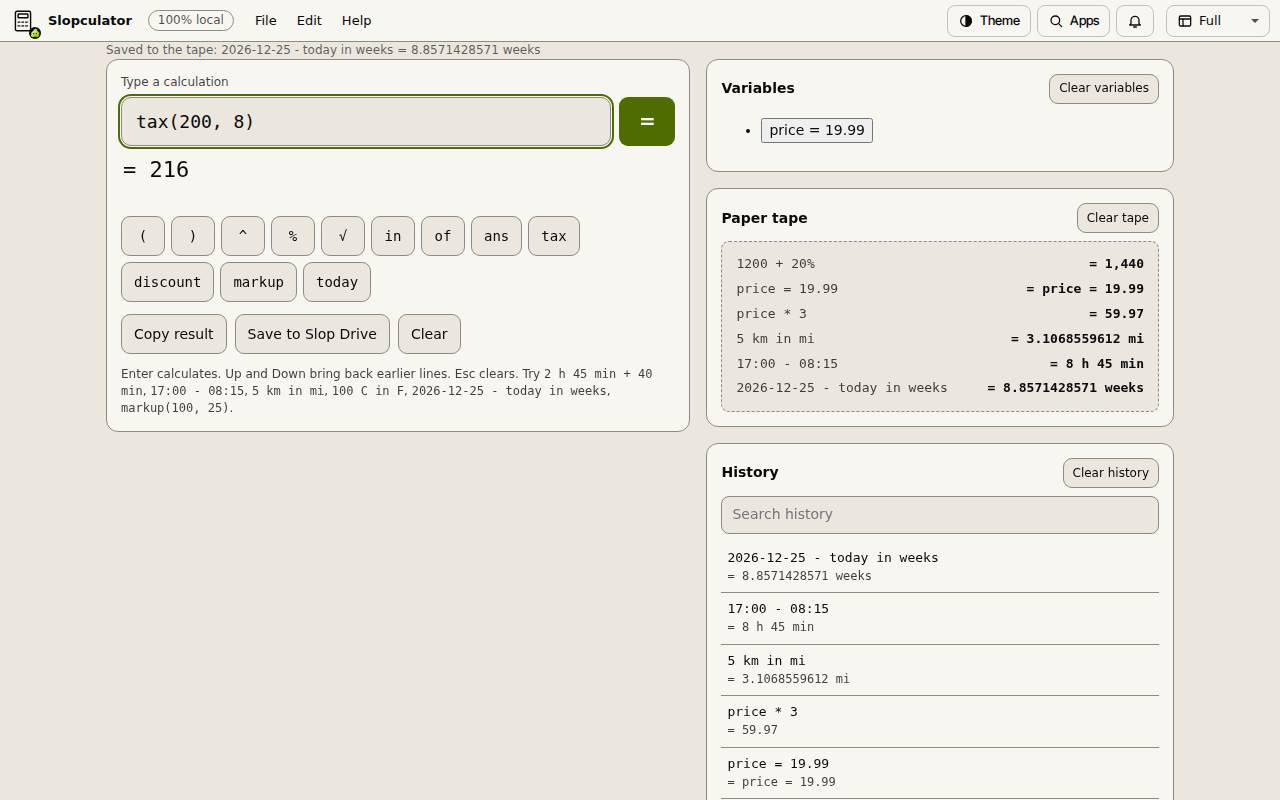Click Clear history button
This screenshot has height=800, width=1280.
[1110, 473]
